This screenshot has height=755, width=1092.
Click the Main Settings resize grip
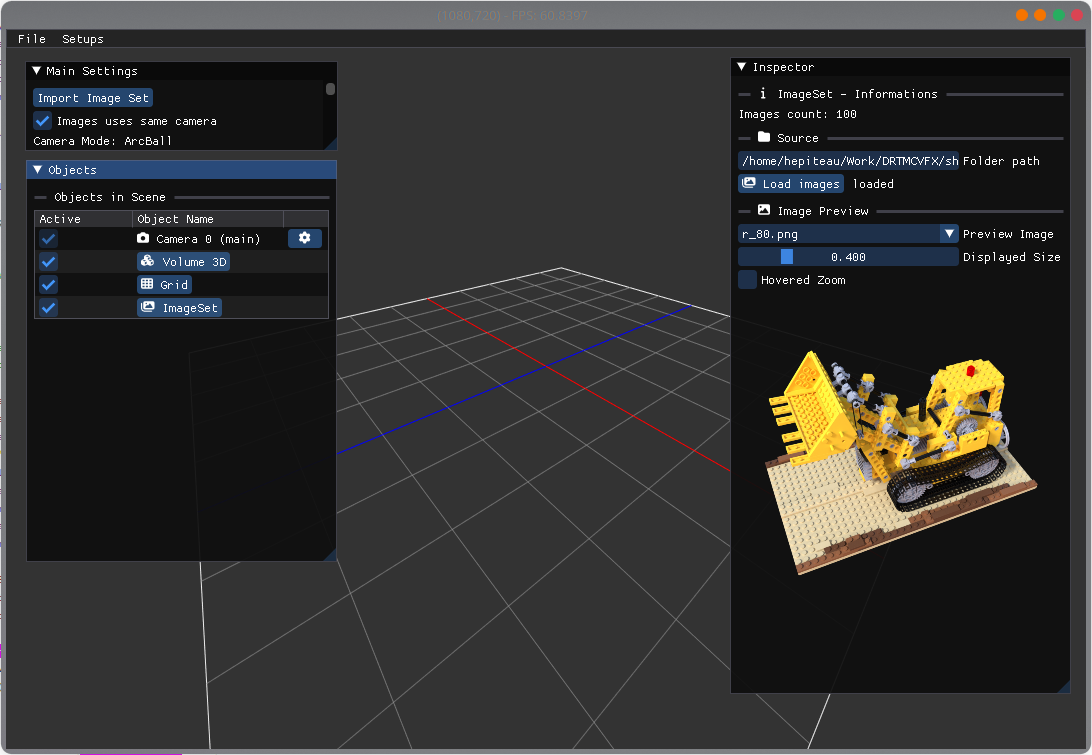point(331,143)
